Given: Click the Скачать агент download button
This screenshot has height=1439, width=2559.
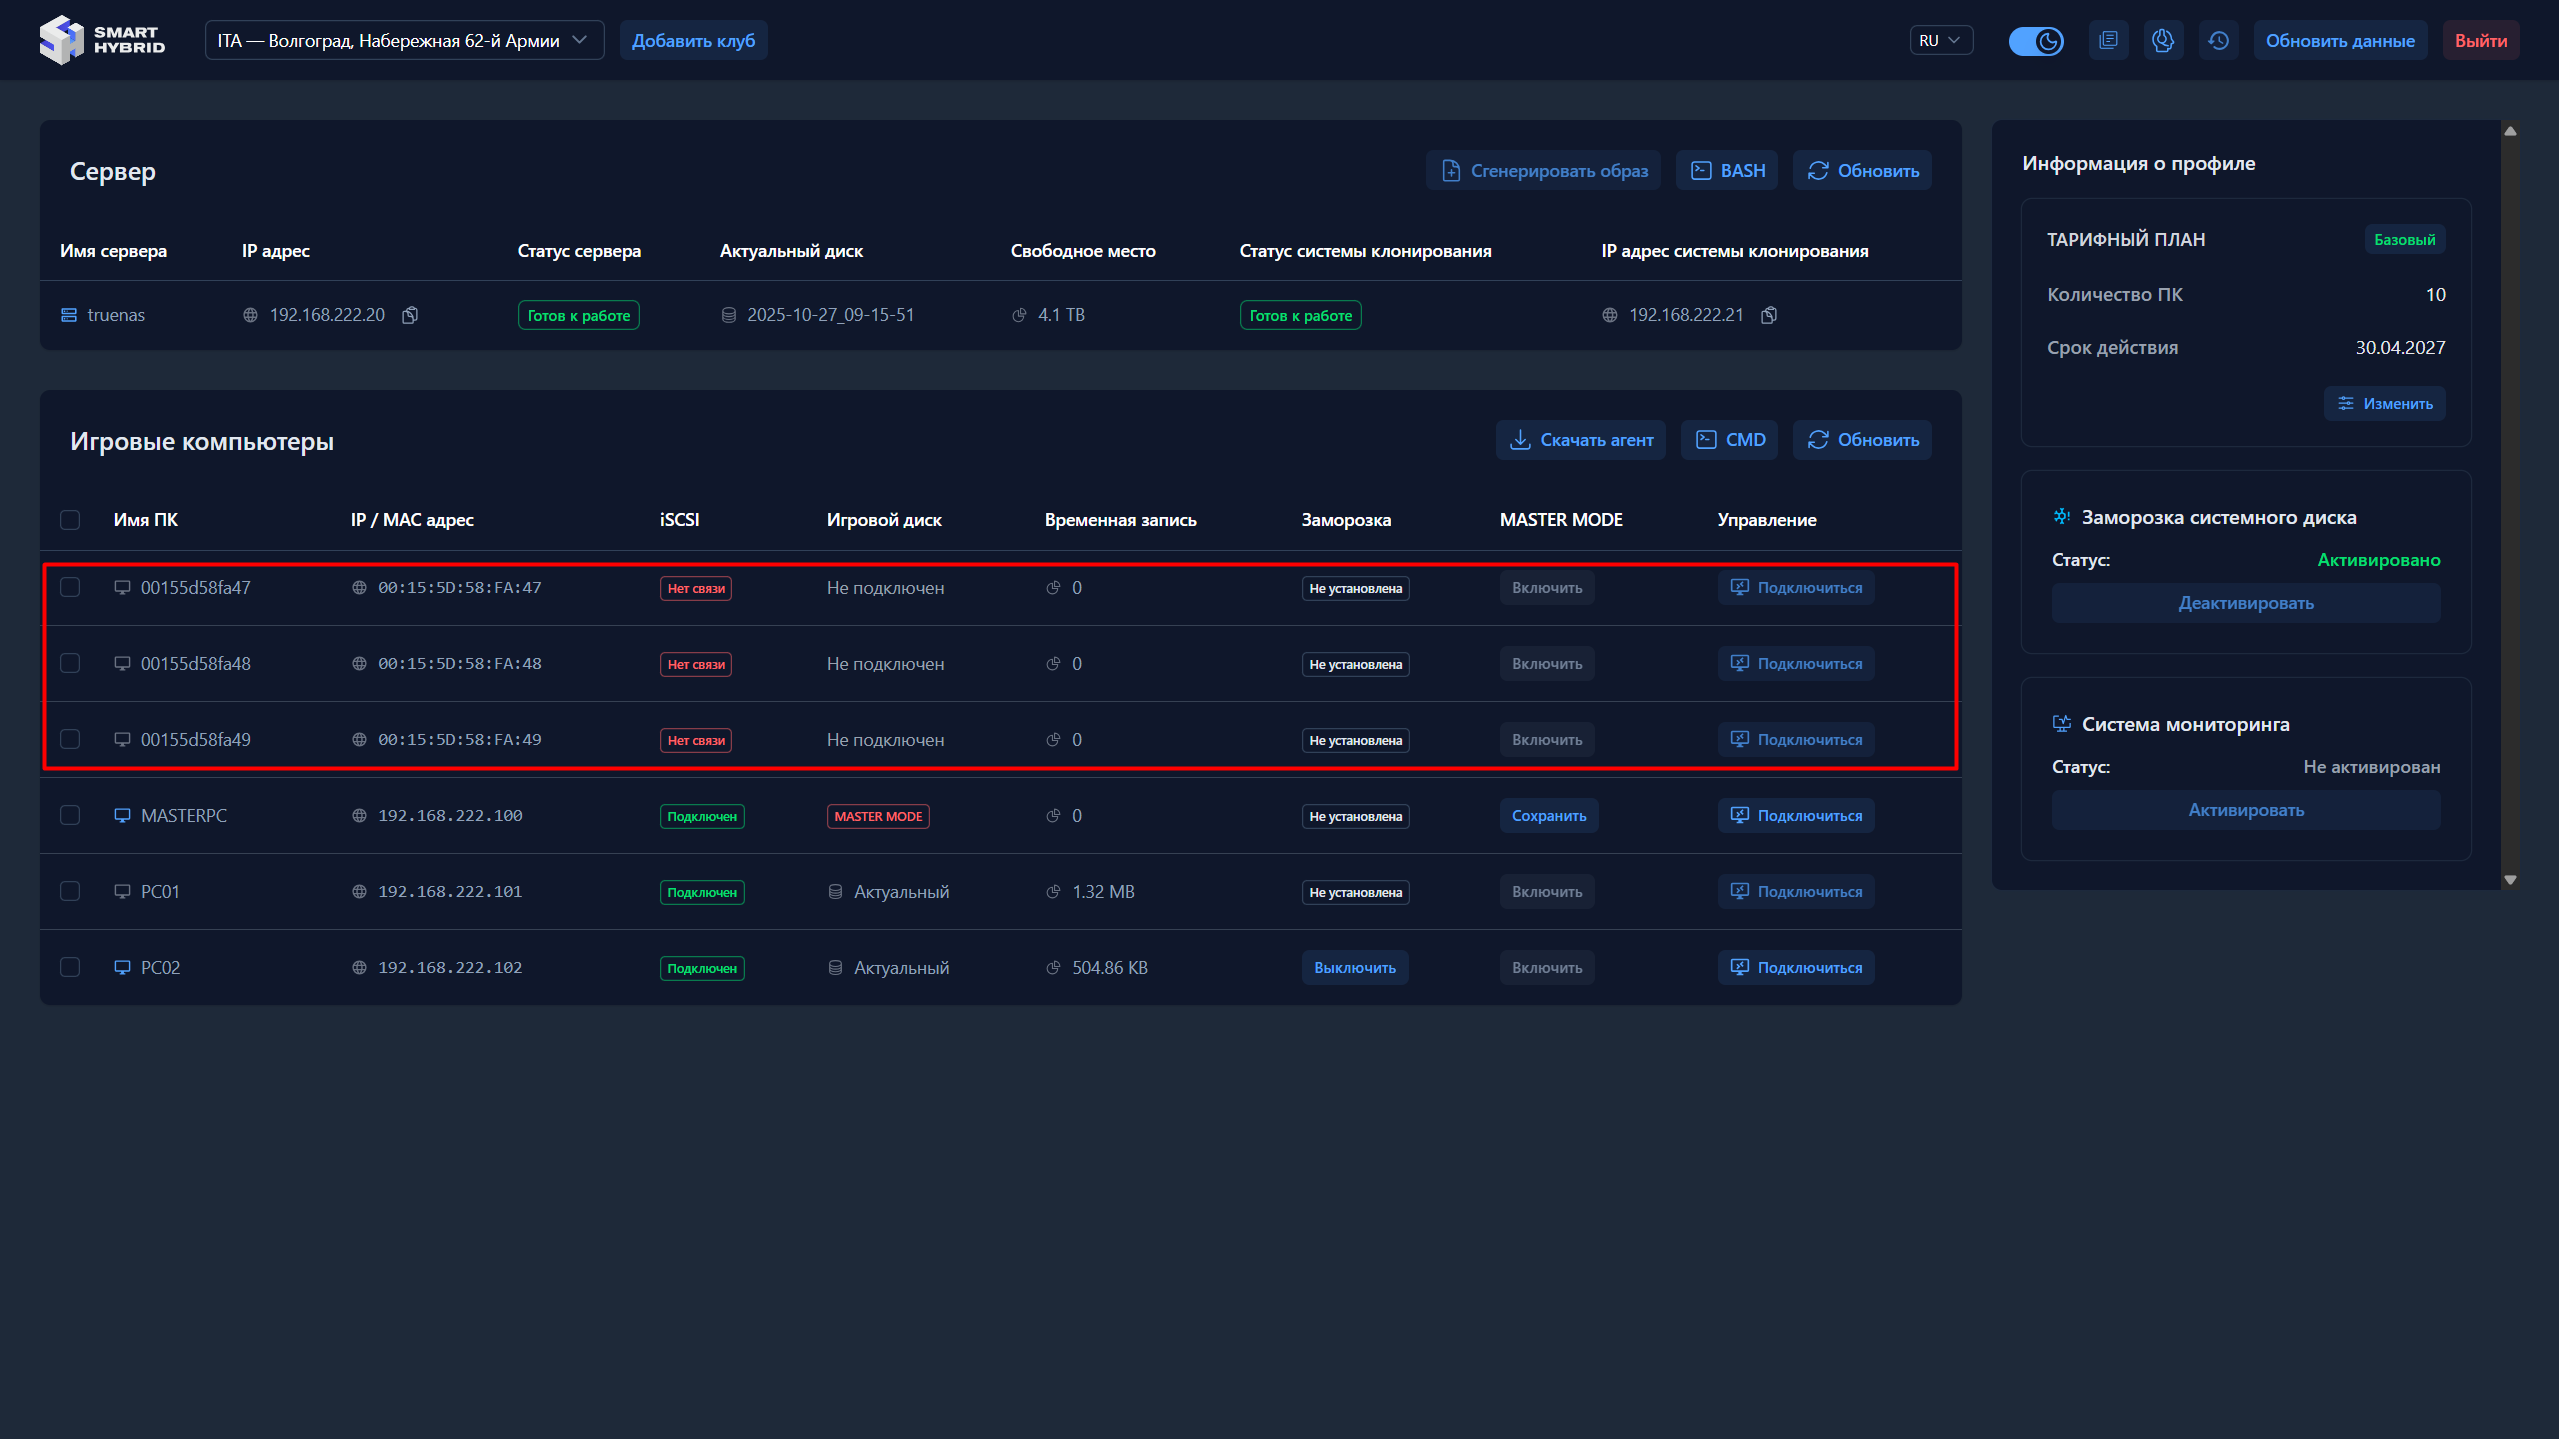Looking at the screenshot, I should click(x=1580, y=440).
